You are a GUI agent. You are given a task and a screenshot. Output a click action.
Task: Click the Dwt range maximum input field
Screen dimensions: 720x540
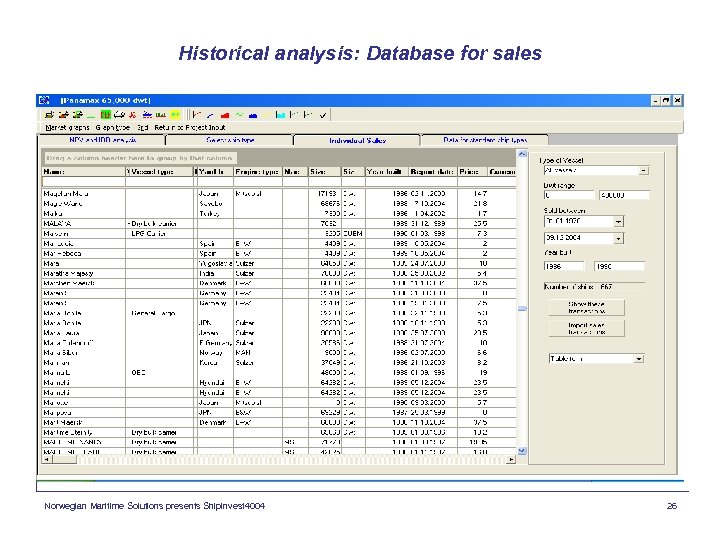(624, 195)
